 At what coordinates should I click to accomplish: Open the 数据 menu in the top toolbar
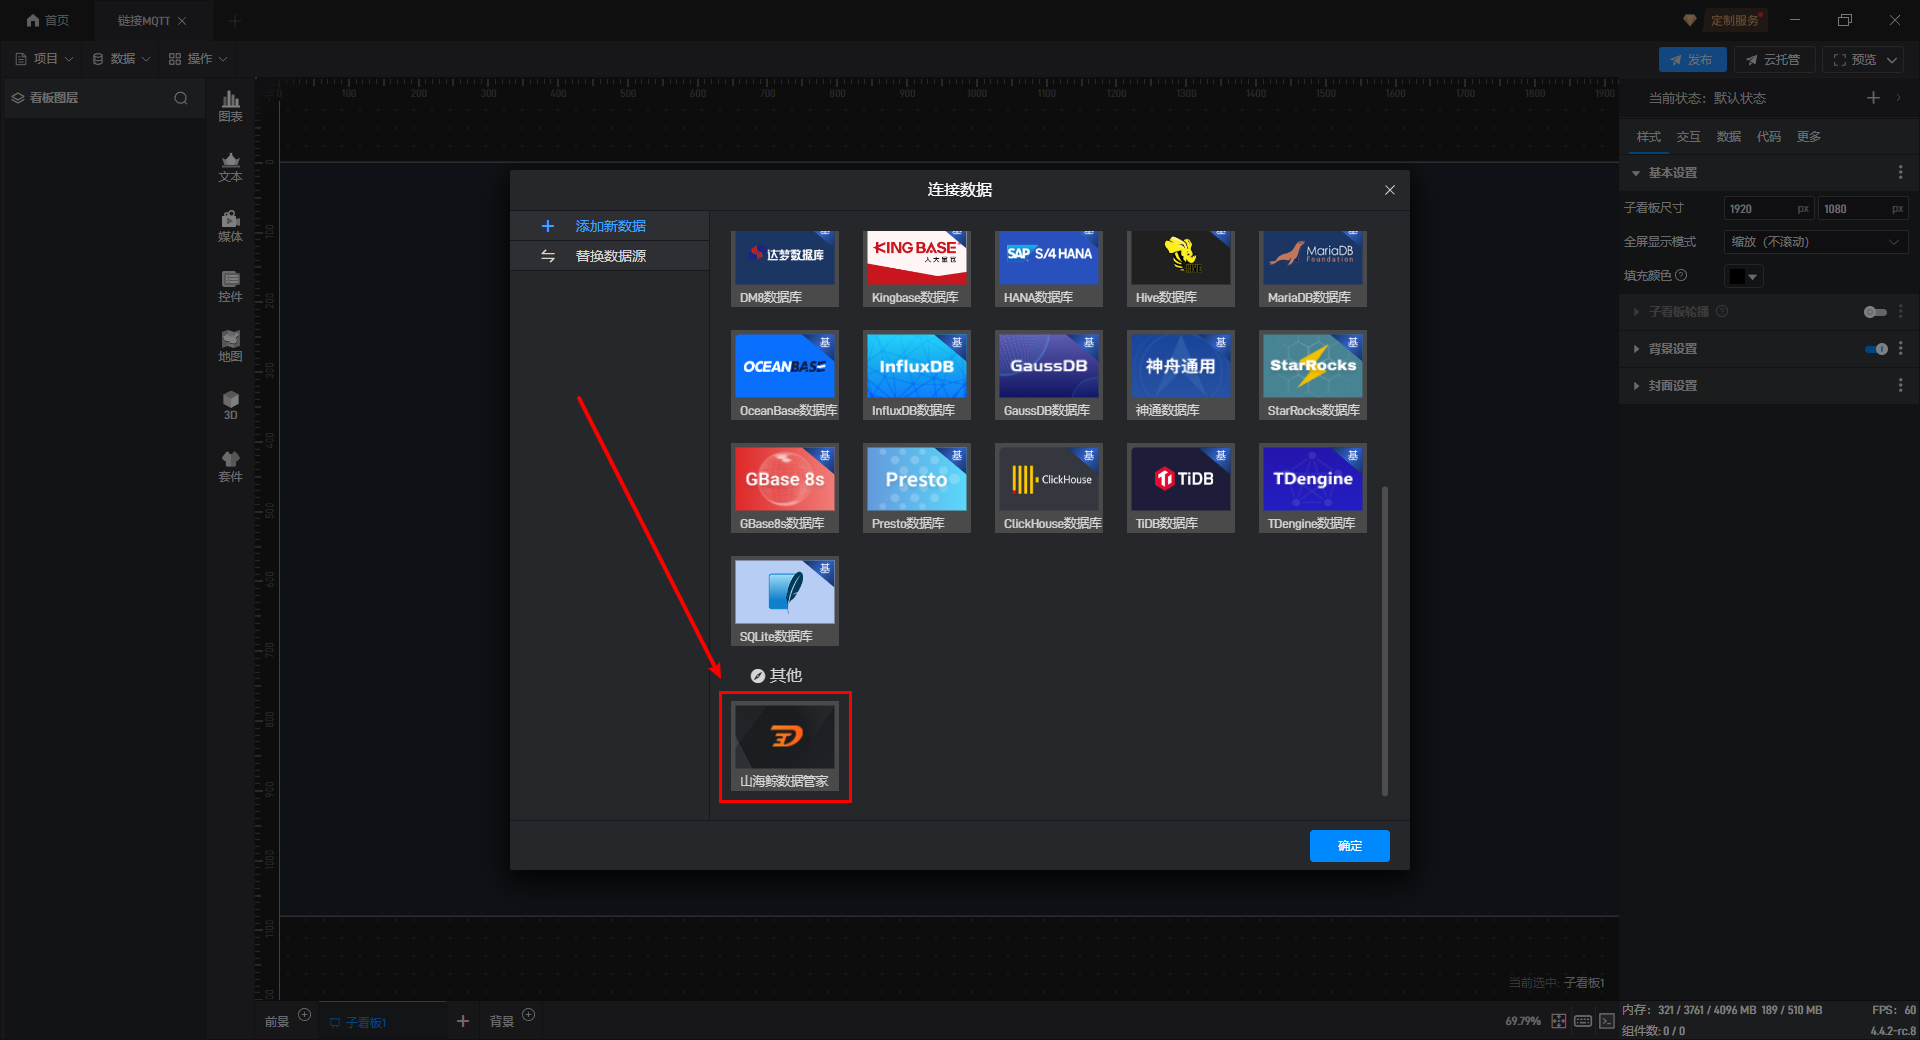pyautogui.click(x=121, y=59)
